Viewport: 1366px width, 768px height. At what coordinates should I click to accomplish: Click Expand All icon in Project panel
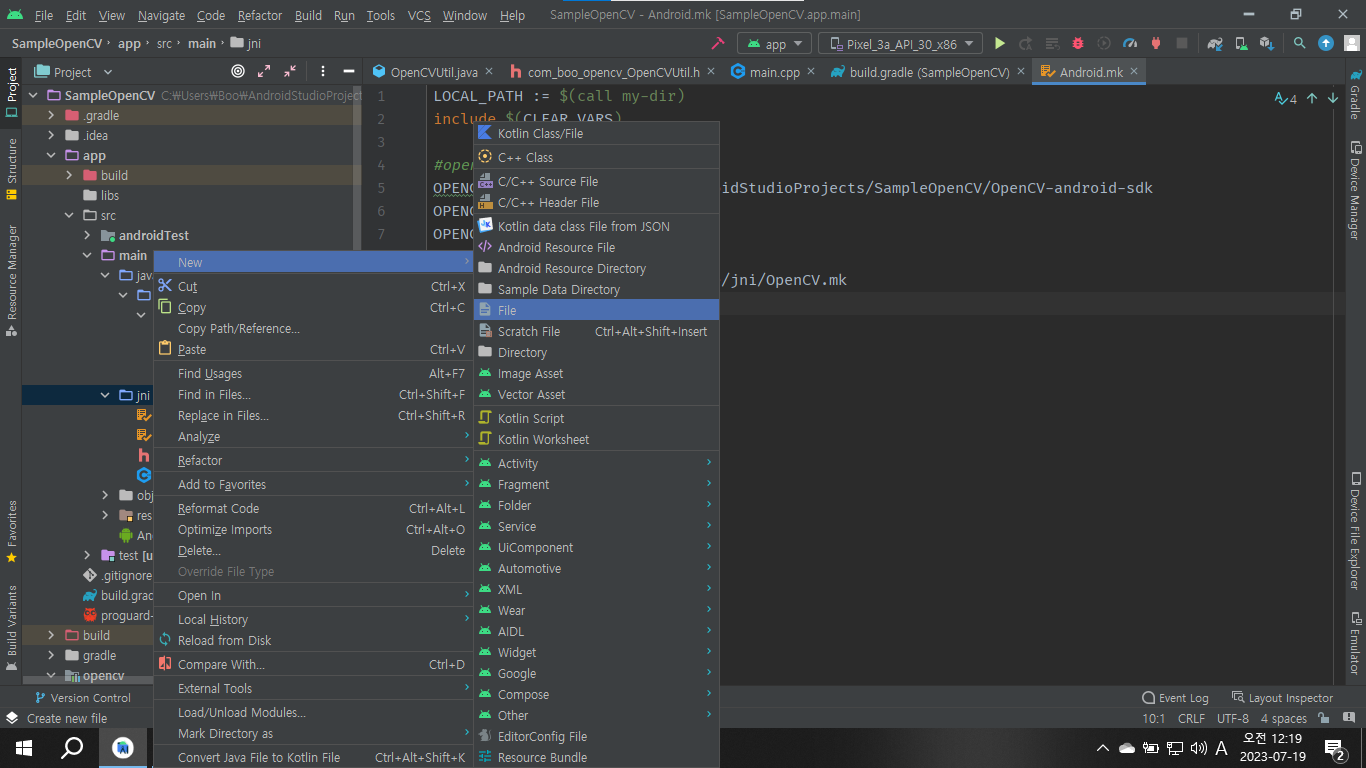264,72
